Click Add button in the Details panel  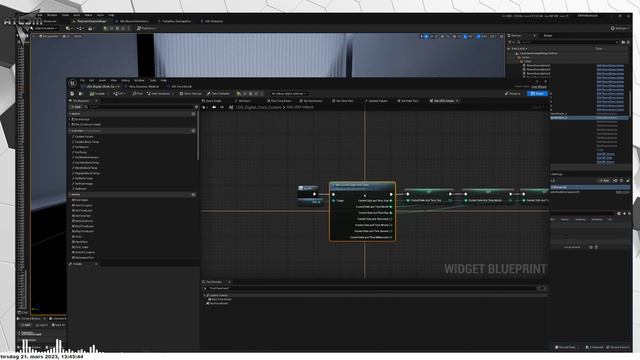604,180
